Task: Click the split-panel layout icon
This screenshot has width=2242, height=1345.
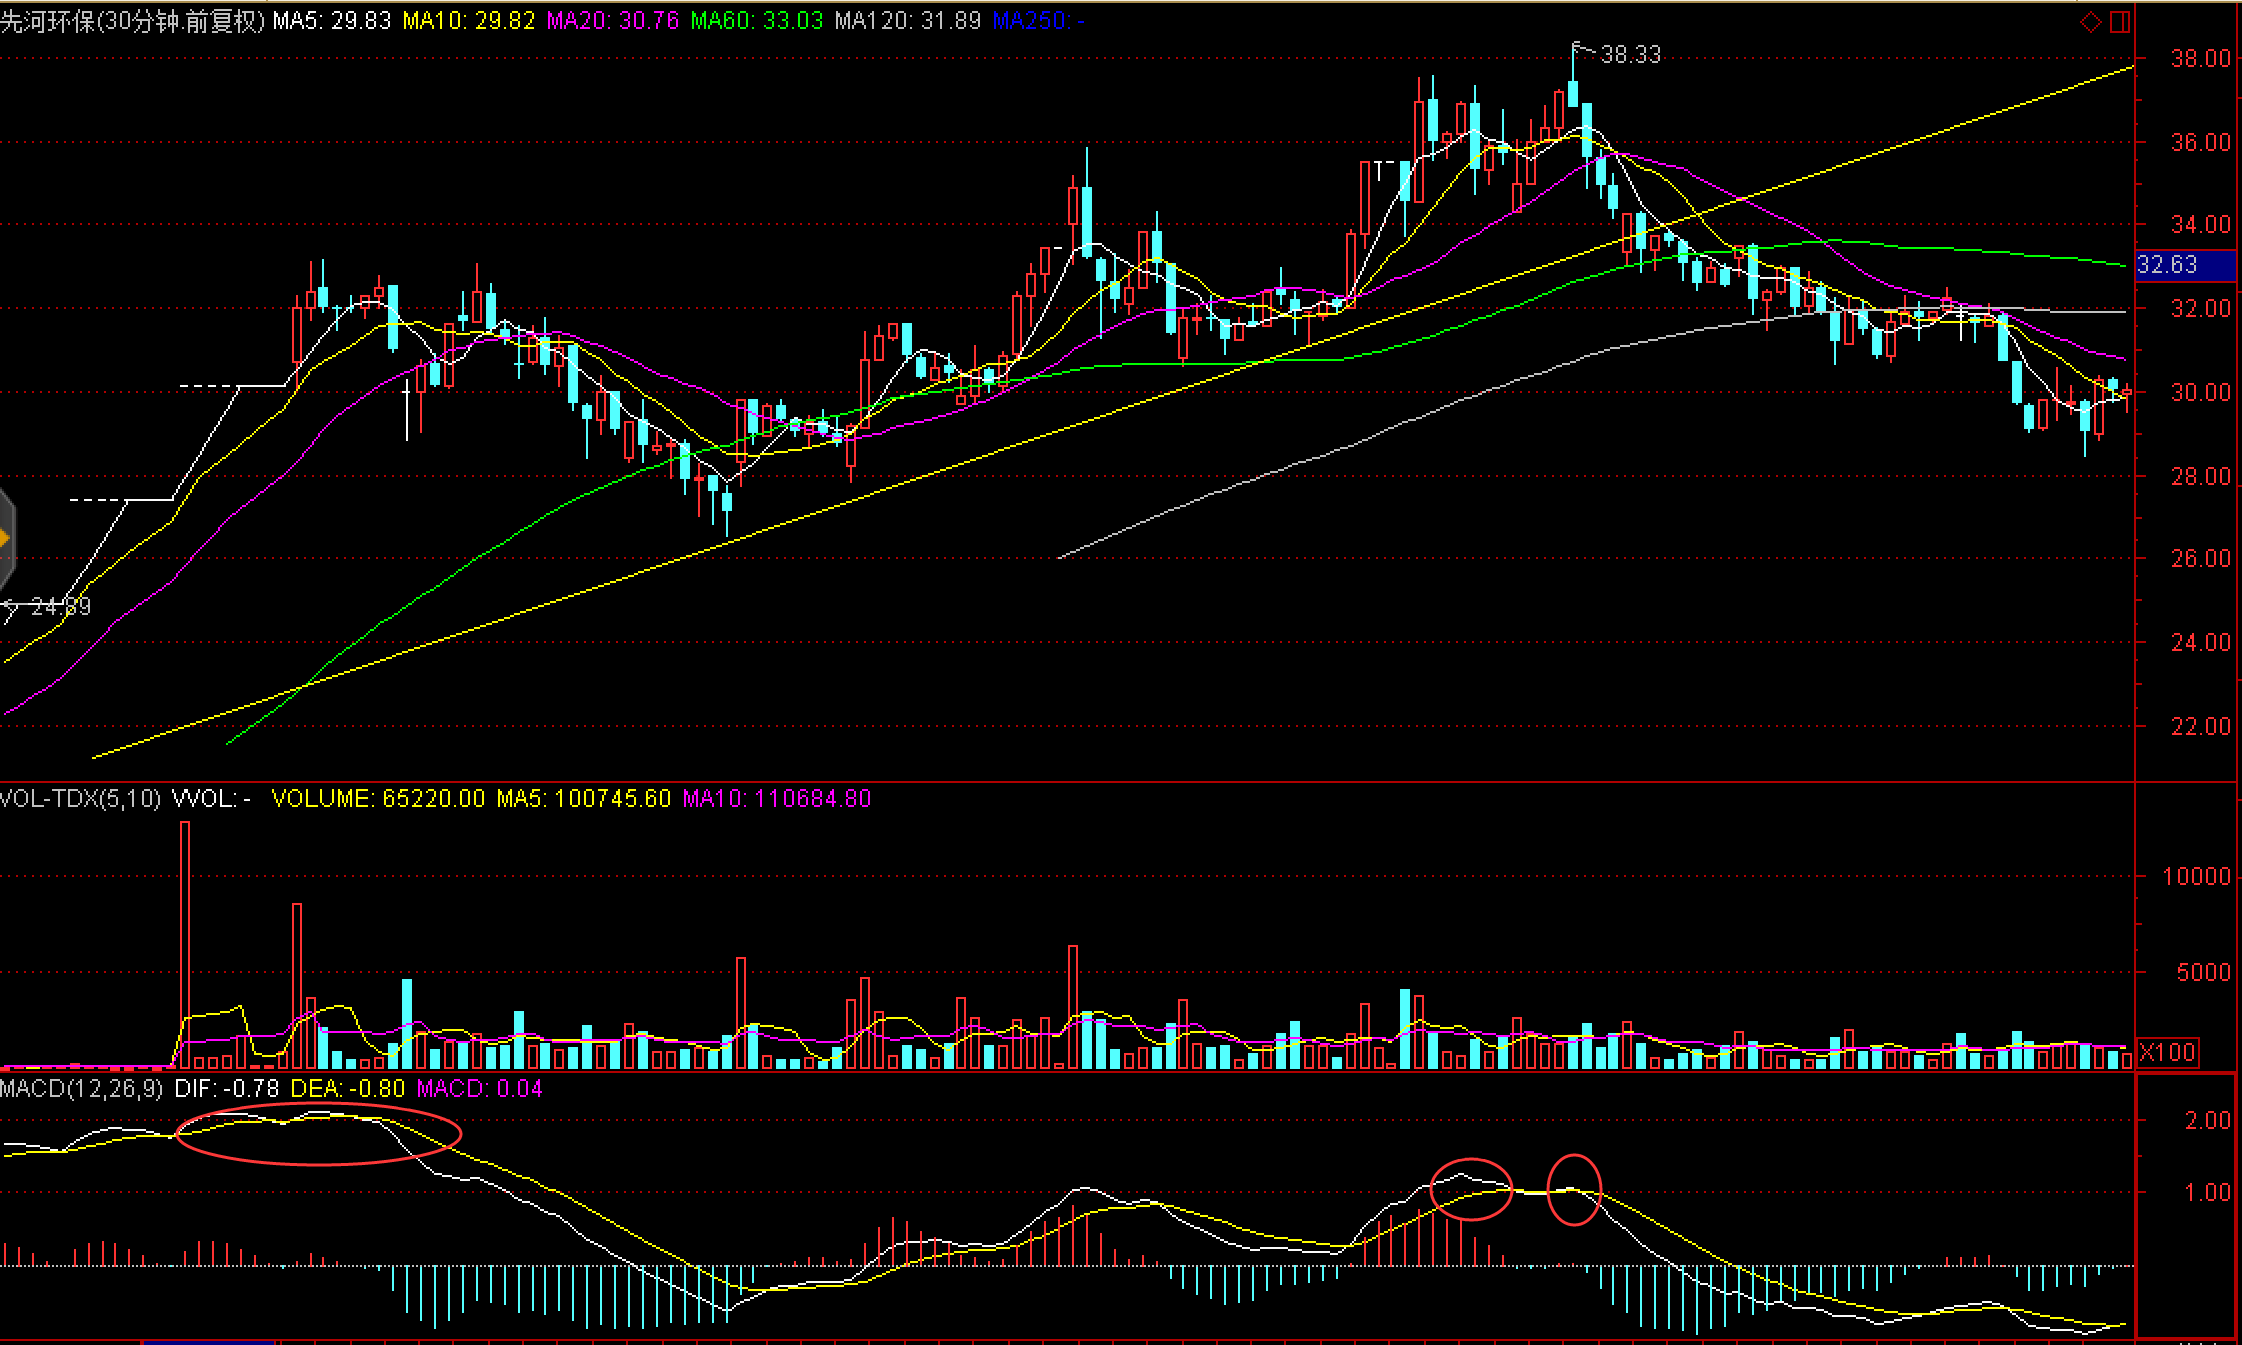Action: coord(2119,22)
